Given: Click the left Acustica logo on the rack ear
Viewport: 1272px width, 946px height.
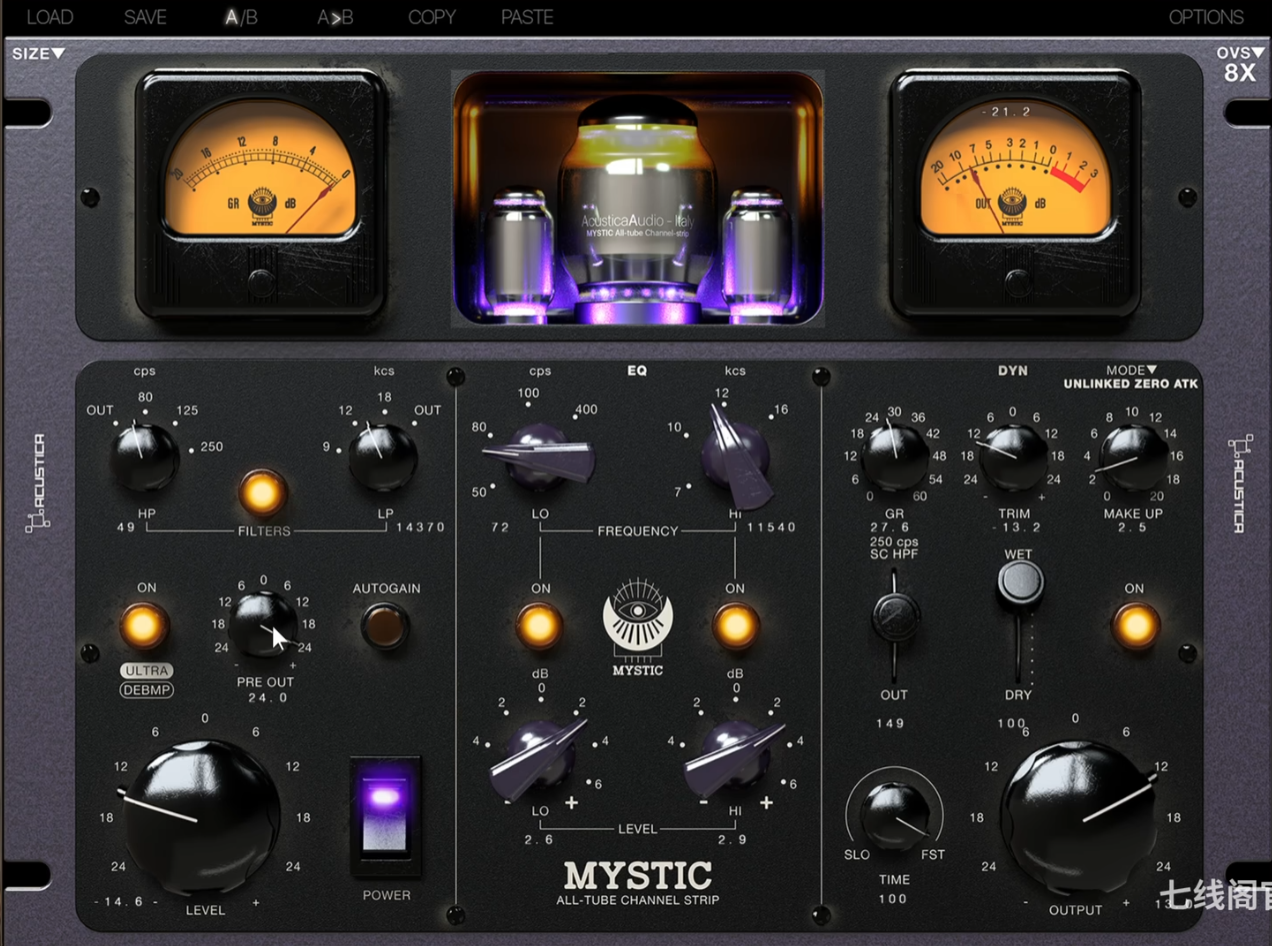Looking at the screenshot, I should point(38,483).
